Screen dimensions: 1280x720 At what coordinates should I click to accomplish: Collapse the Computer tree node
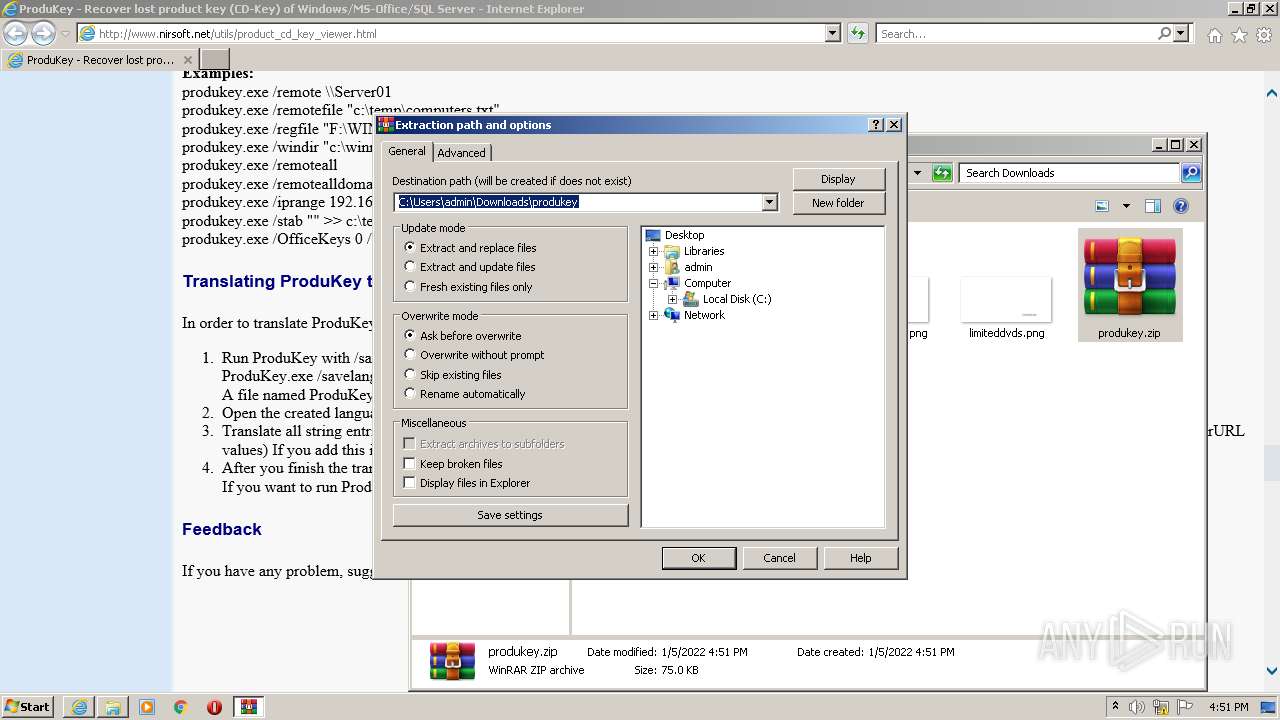pyautogui.click(x=654, y=283)
